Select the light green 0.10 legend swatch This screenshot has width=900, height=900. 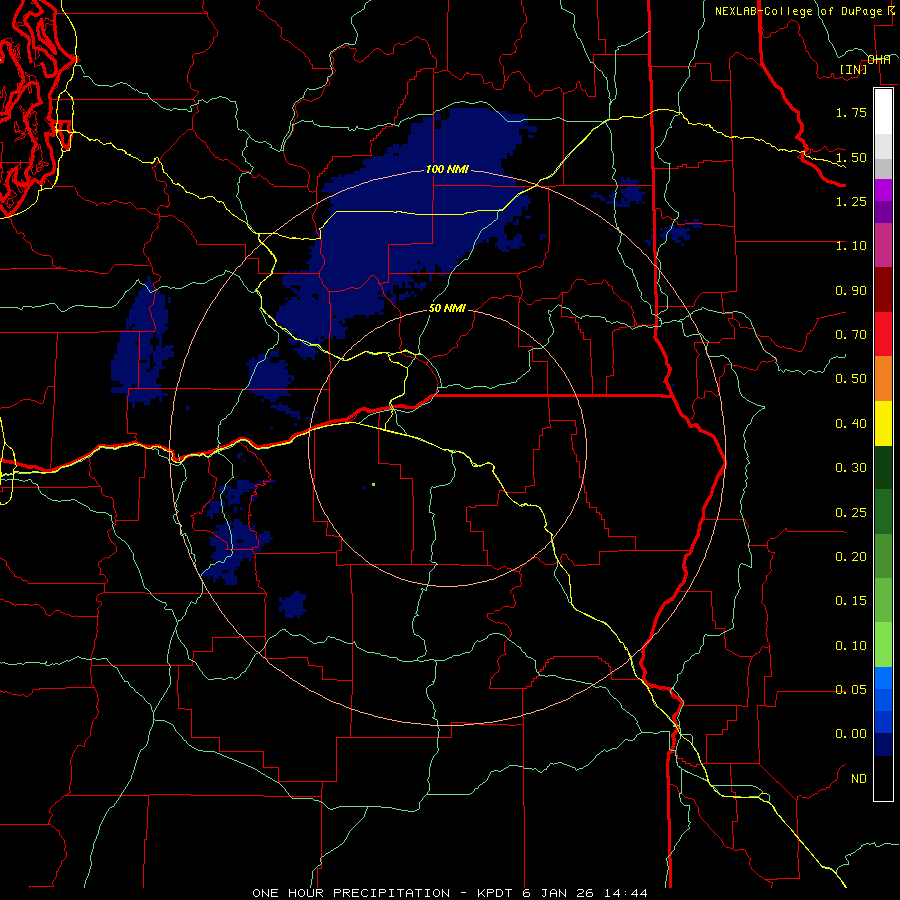pos(884,645)
